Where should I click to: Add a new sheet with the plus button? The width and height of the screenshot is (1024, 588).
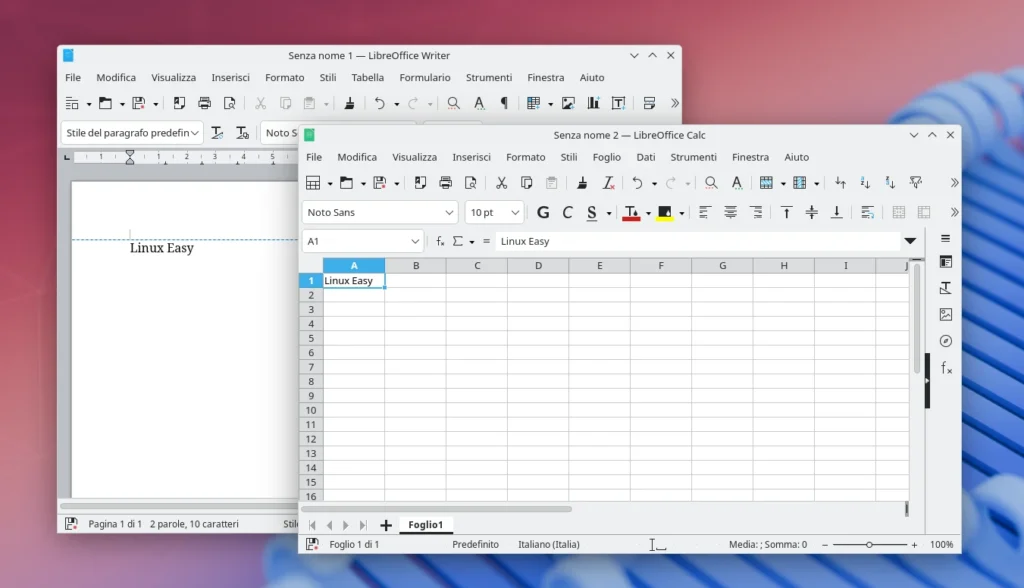[x=385, y=524]
